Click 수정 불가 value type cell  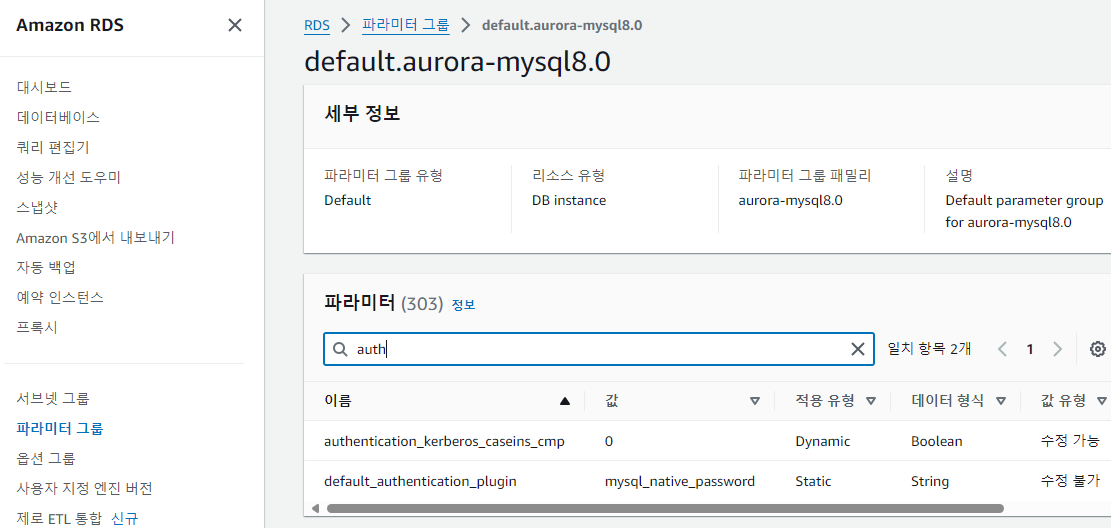click(x=1071, y=481)
